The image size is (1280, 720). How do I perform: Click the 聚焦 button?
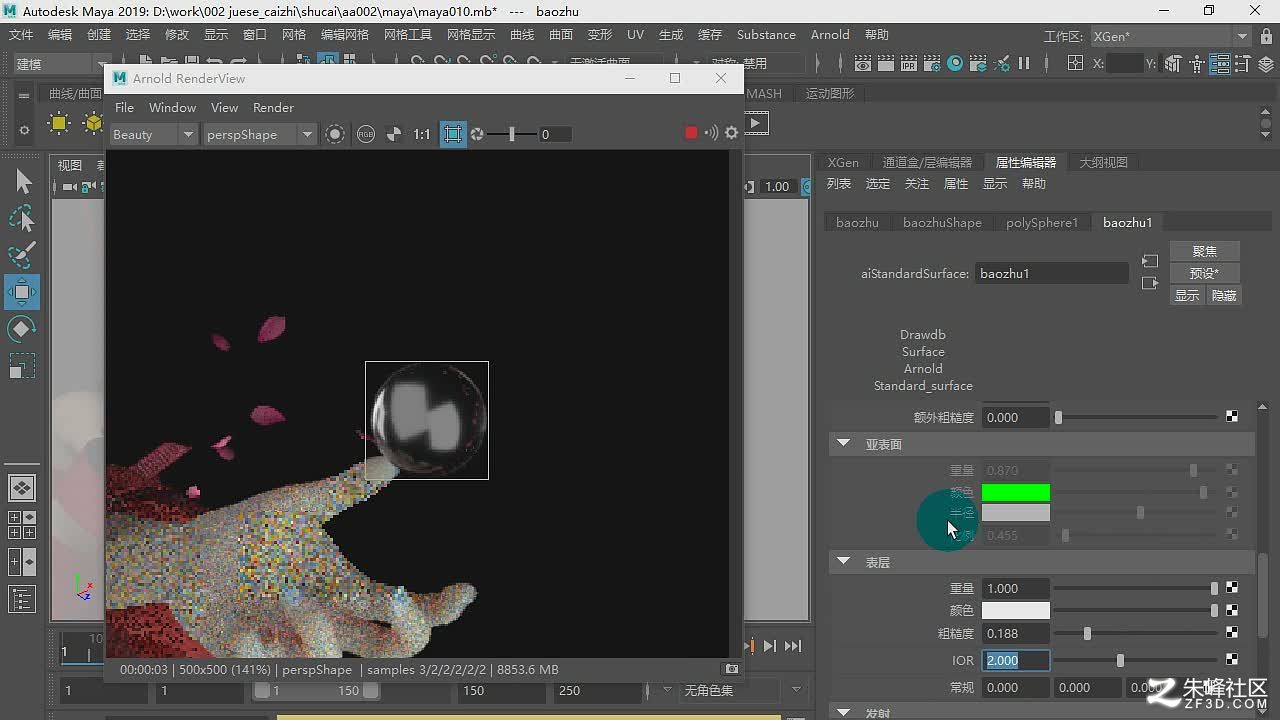(1205, 251)
